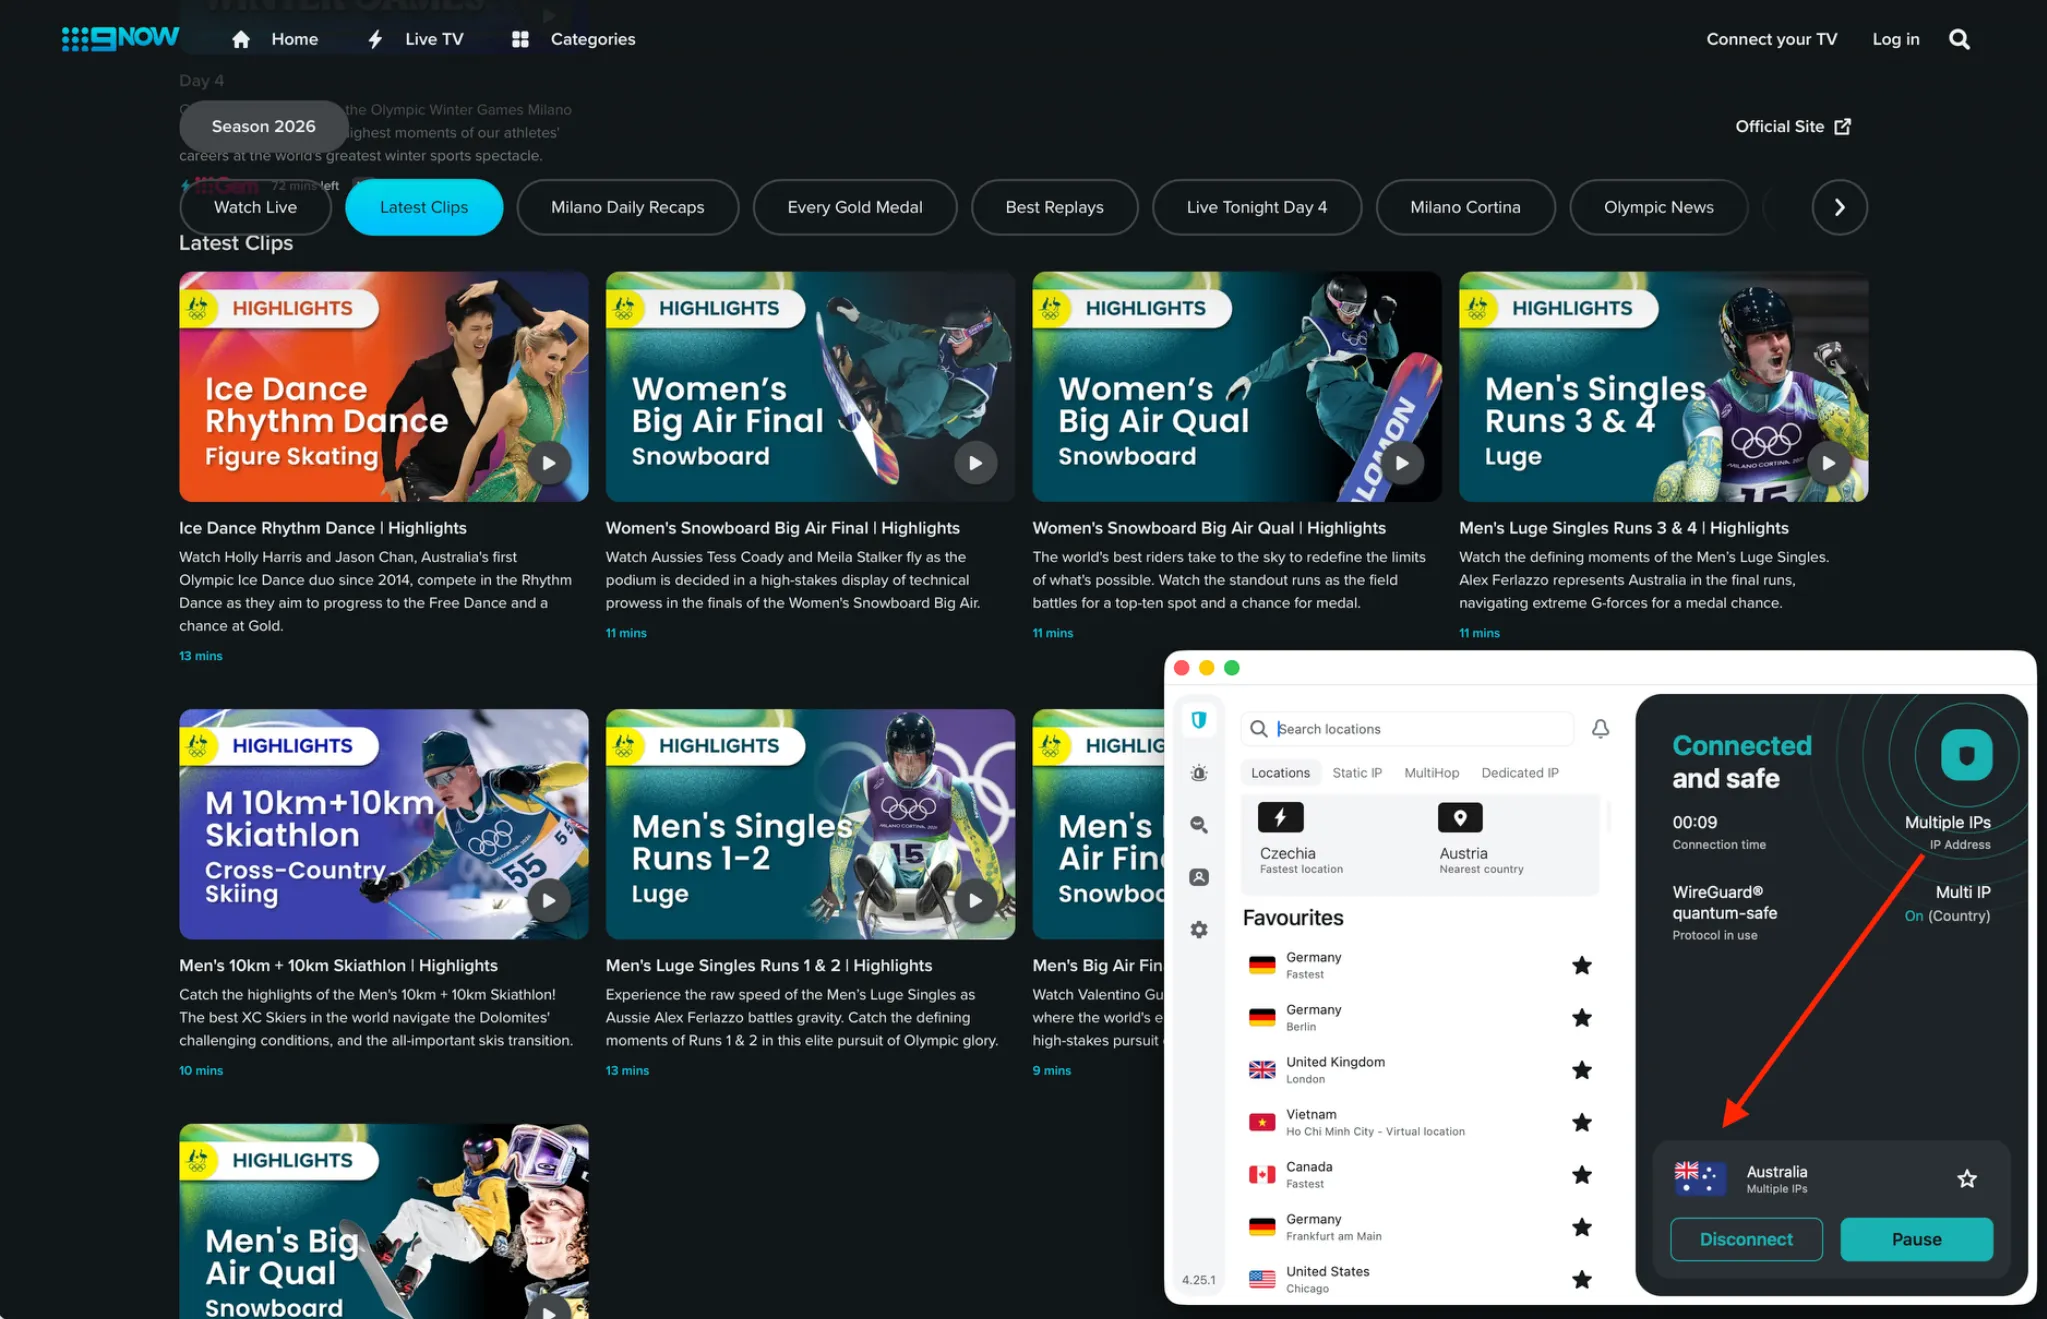Toggle the favourite star for Germany Frankfurt am Main

1582,1227
